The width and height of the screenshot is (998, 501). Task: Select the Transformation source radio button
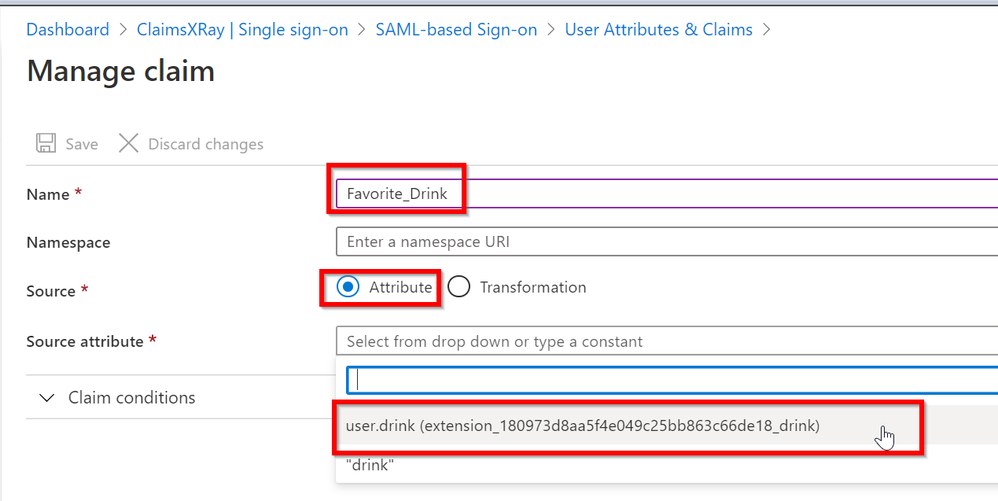[x=459, y=287]
